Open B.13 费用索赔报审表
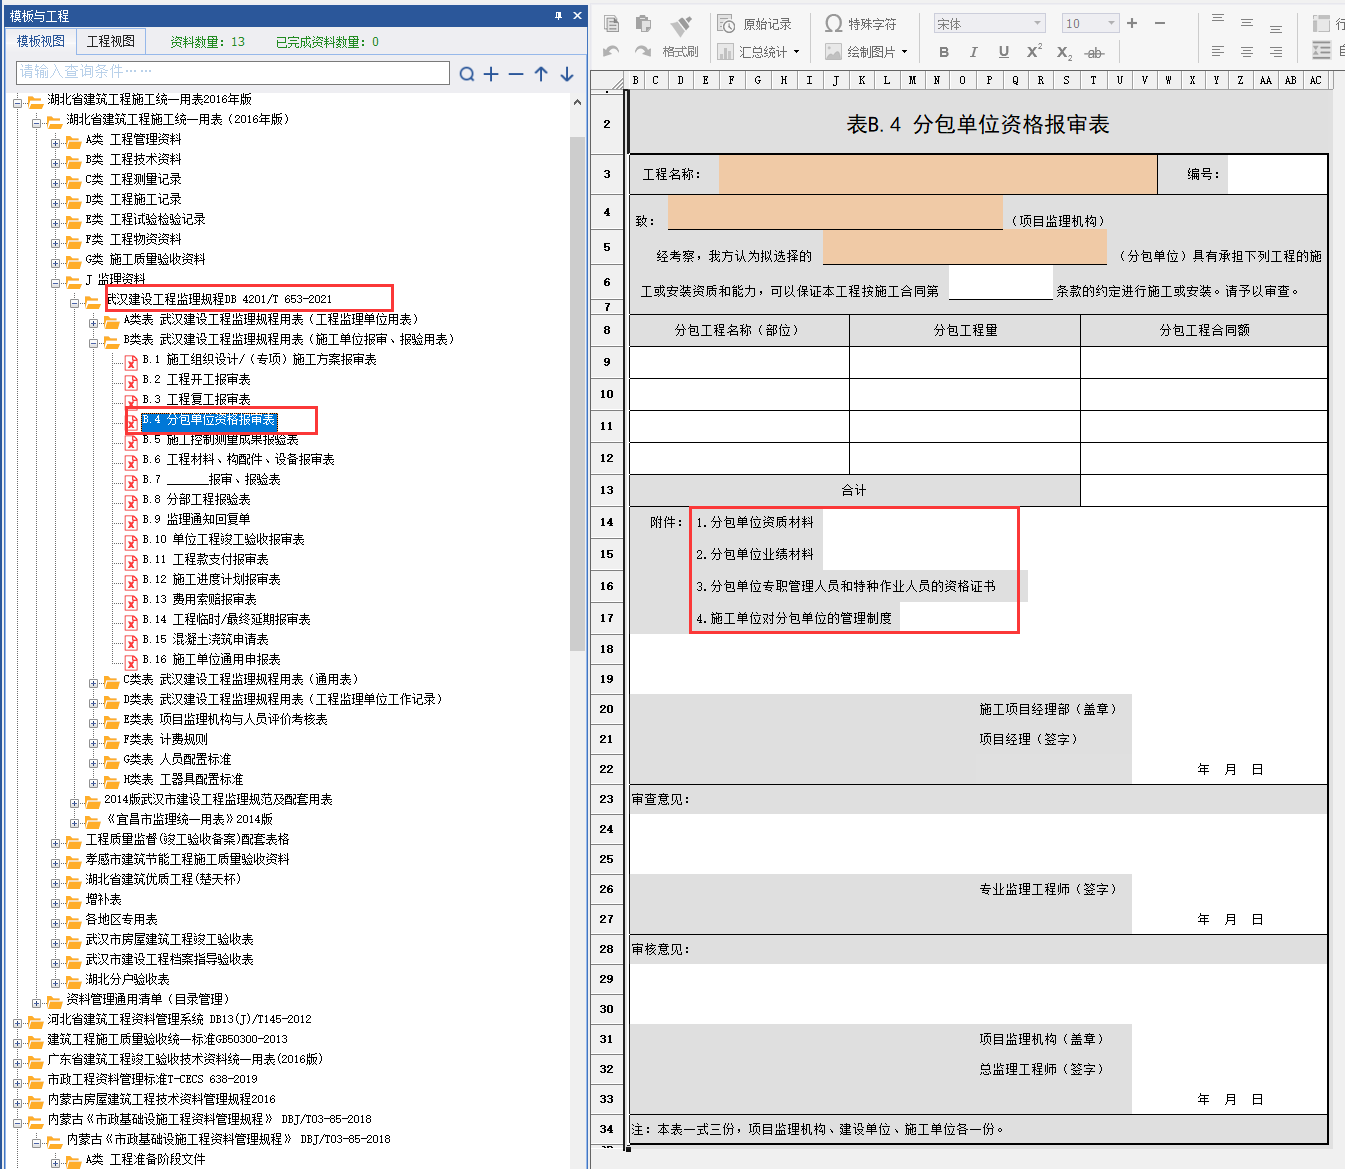This screenshot has width=1345, height=1169. point(199,600)
